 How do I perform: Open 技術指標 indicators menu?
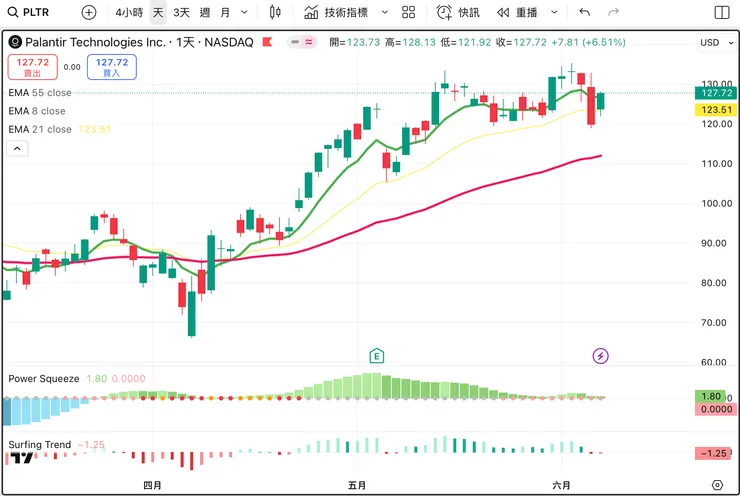337,12
